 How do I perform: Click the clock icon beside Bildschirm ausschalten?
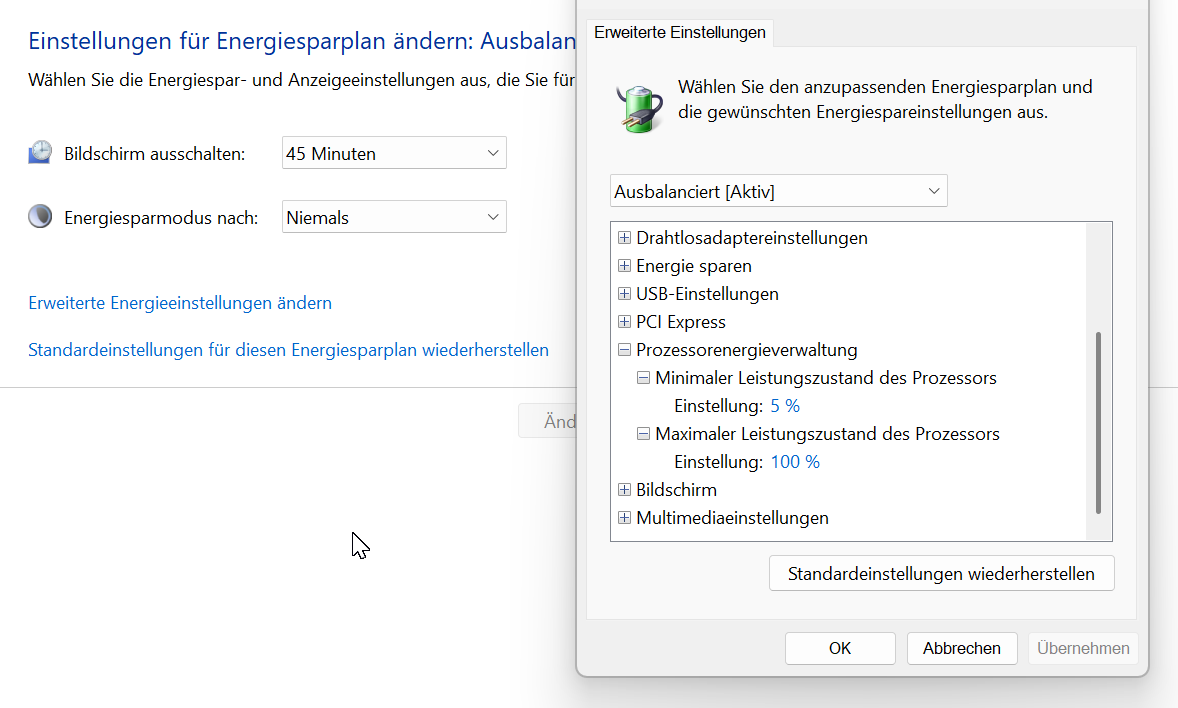coord(39,151)
